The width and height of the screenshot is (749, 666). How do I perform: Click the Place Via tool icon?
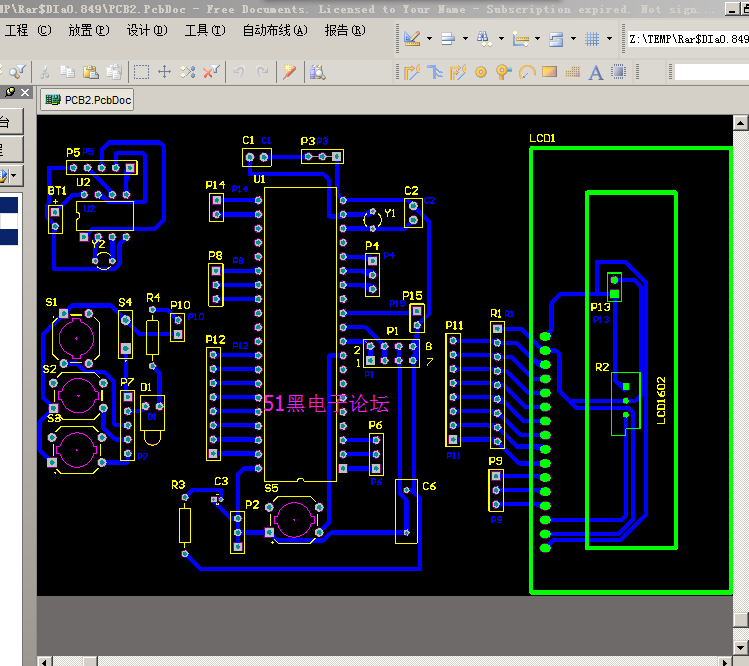[503, 72]
